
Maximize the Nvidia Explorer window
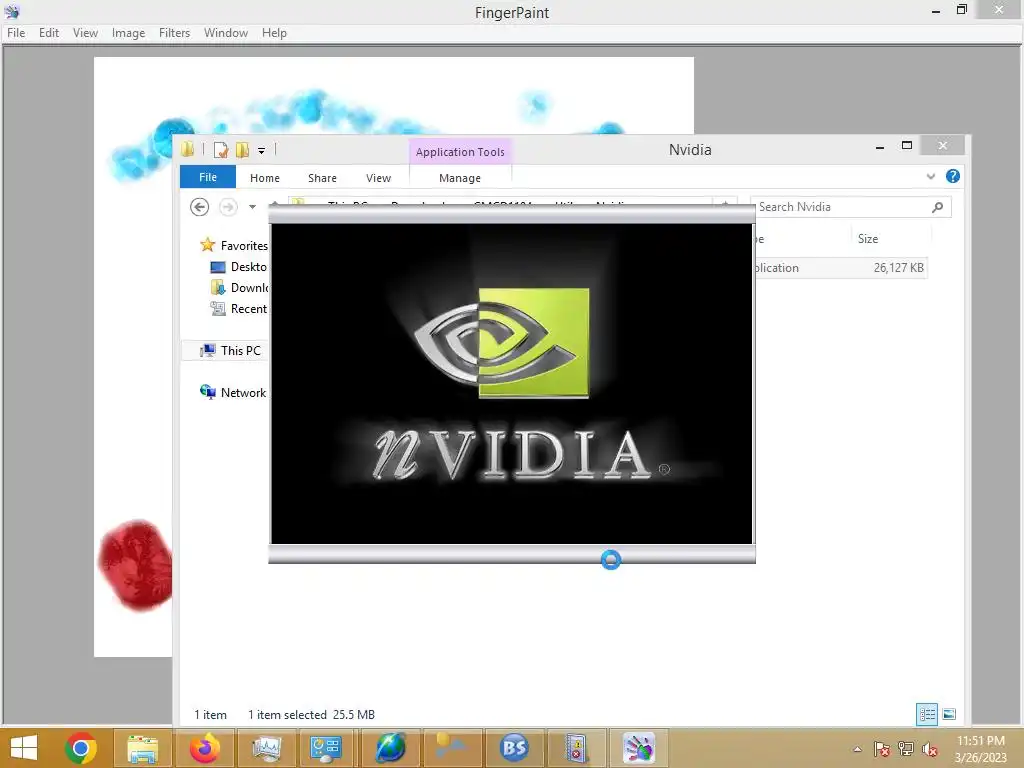[906, 146]
